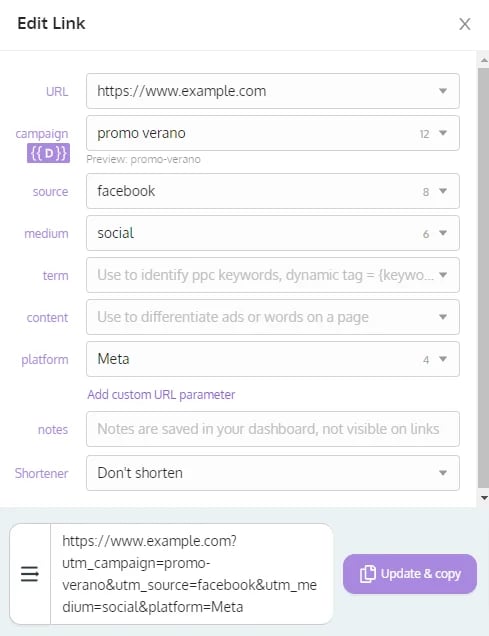Click the vertical scrollbar thumb
The width and height of the screenshot is (489, 636).
point(483,278)
